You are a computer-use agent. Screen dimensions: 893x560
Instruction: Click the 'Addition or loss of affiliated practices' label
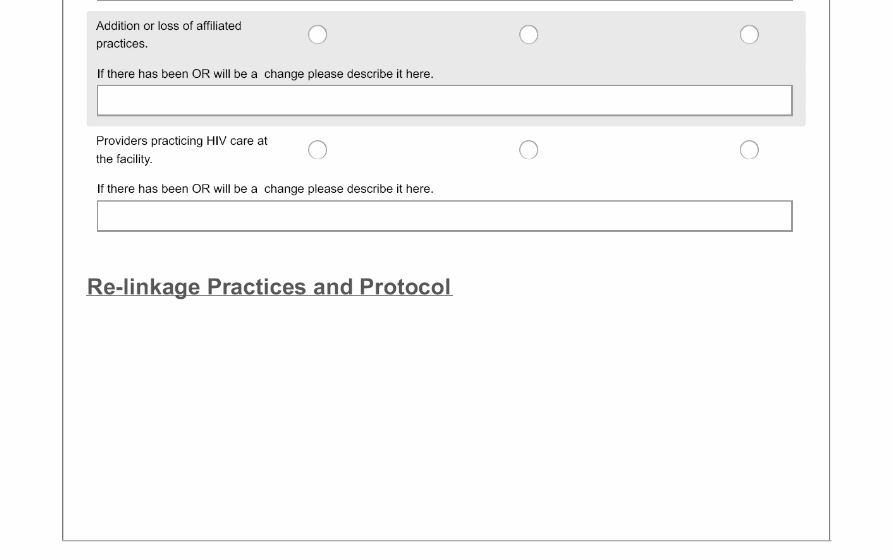coord(168,26)
